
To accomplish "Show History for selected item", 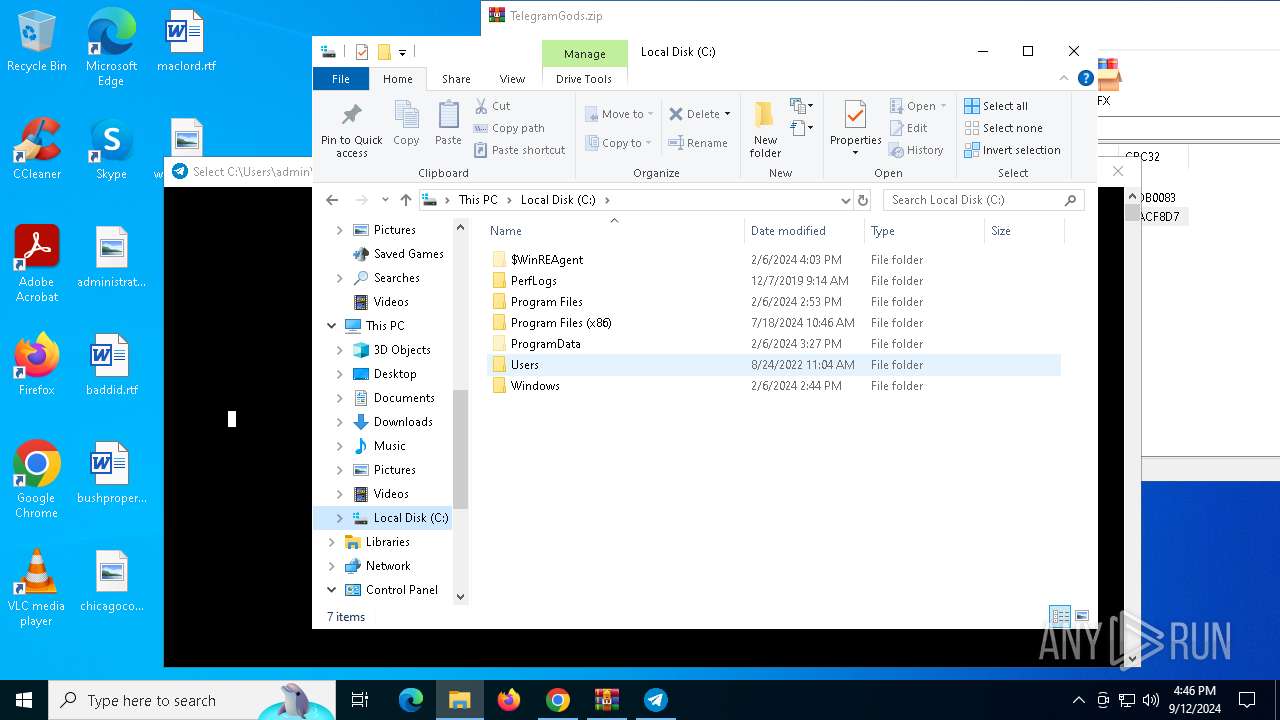I will [916, 150].
